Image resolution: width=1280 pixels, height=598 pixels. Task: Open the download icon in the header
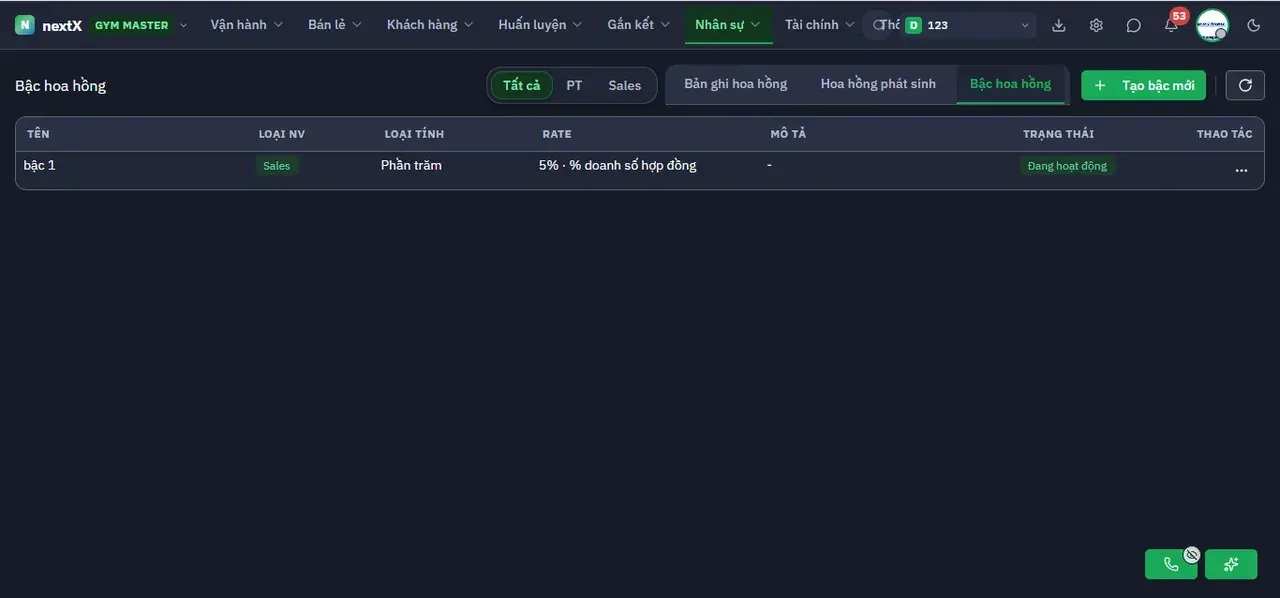click(x=1059, y=25)
